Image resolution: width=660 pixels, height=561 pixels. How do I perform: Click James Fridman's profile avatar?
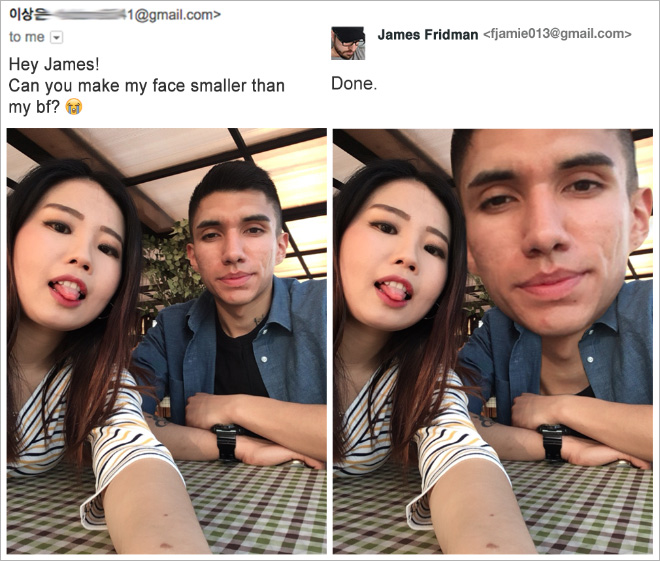348,43
